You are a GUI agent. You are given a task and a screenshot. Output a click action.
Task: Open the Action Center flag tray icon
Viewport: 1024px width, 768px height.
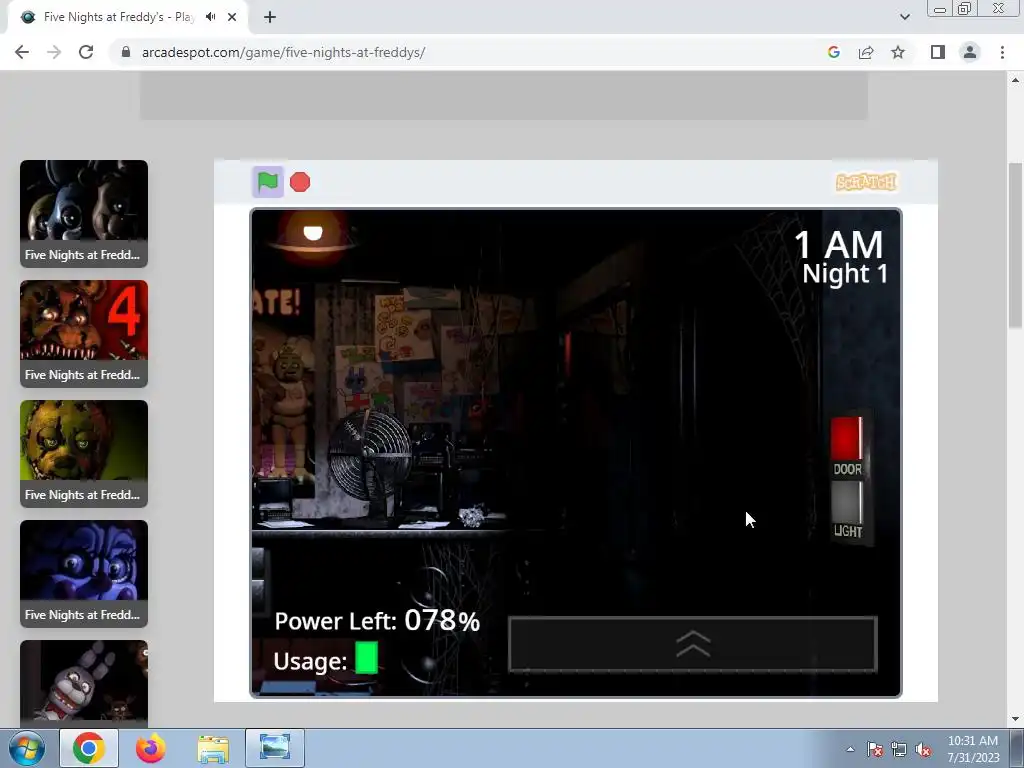coord(874,749)
